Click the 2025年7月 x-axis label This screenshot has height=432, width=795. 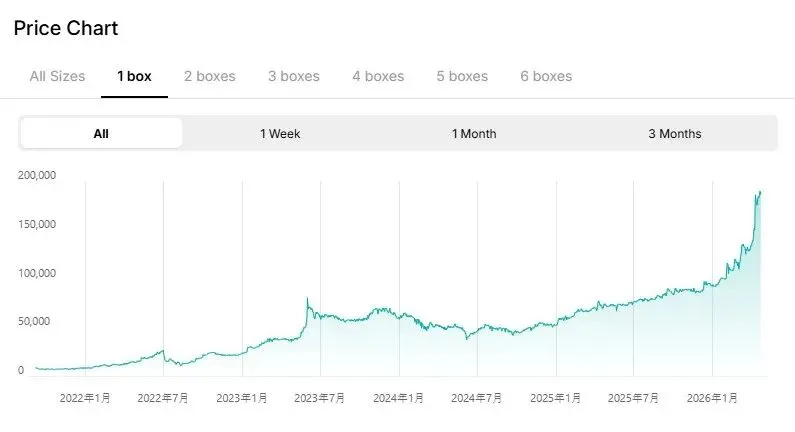point(634,398)
